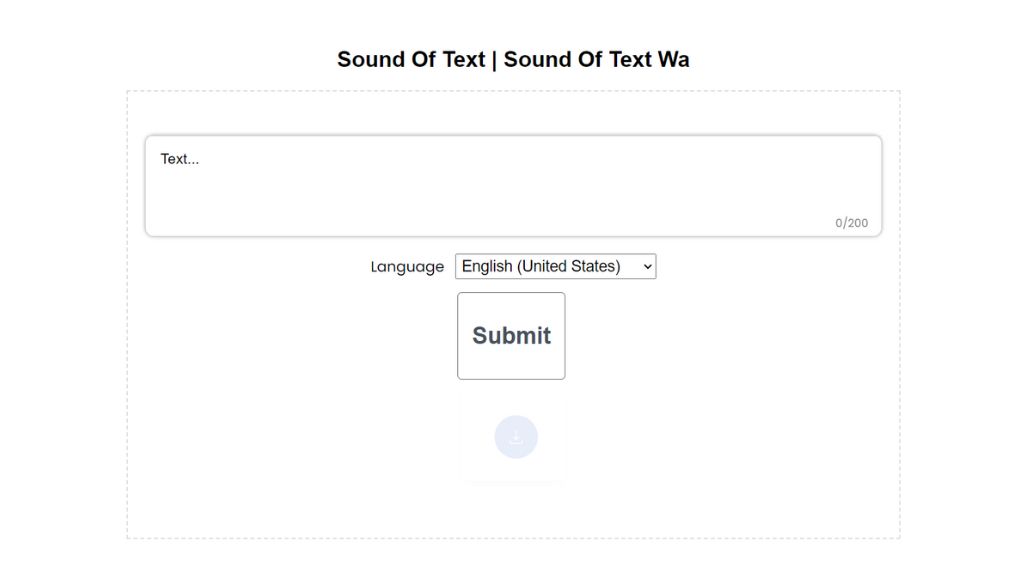Image resolution: width=1024 pixels, height=576 pixels.
Task: Select the "Sound Of Text Wa" title text
Action: click(x=596, y=59)
